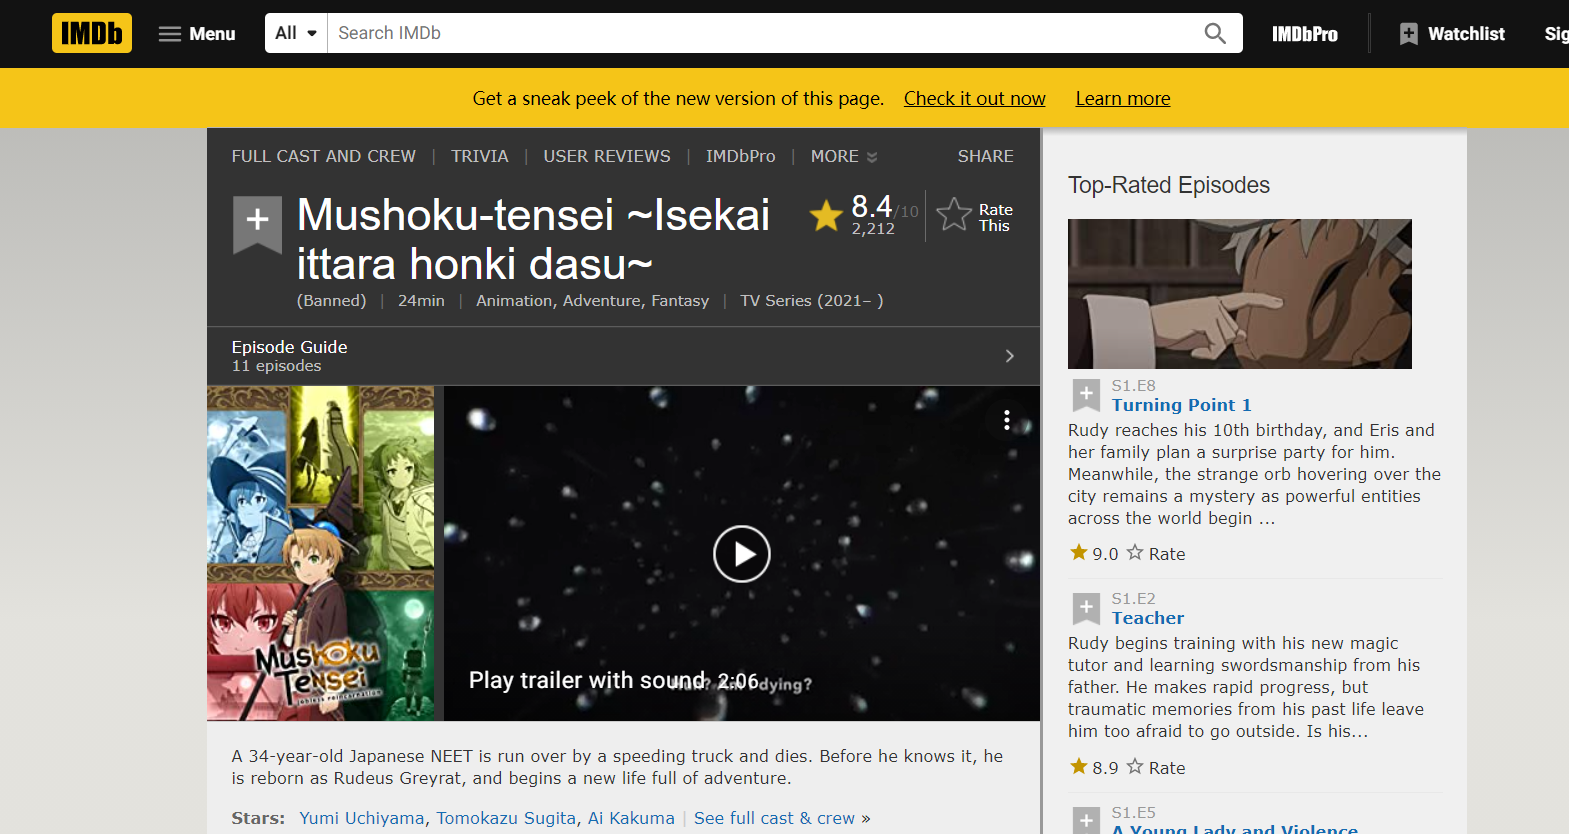Open the video three-dot options menu
1569x834 pixels.
tap(1006, 420)
